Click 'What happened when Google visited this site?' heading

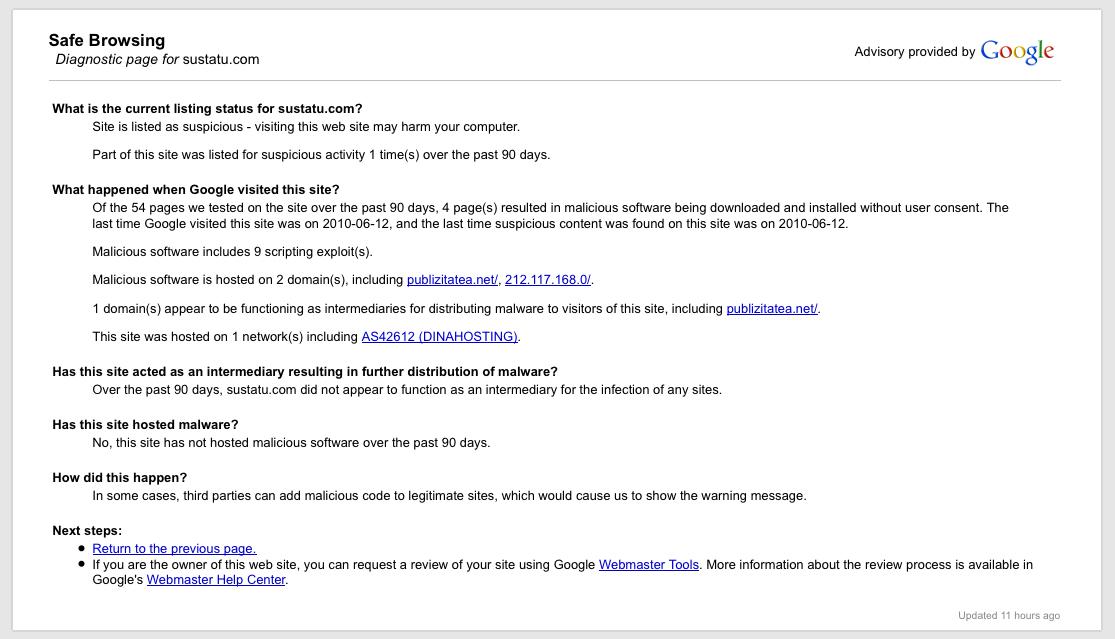pos(196,190)
